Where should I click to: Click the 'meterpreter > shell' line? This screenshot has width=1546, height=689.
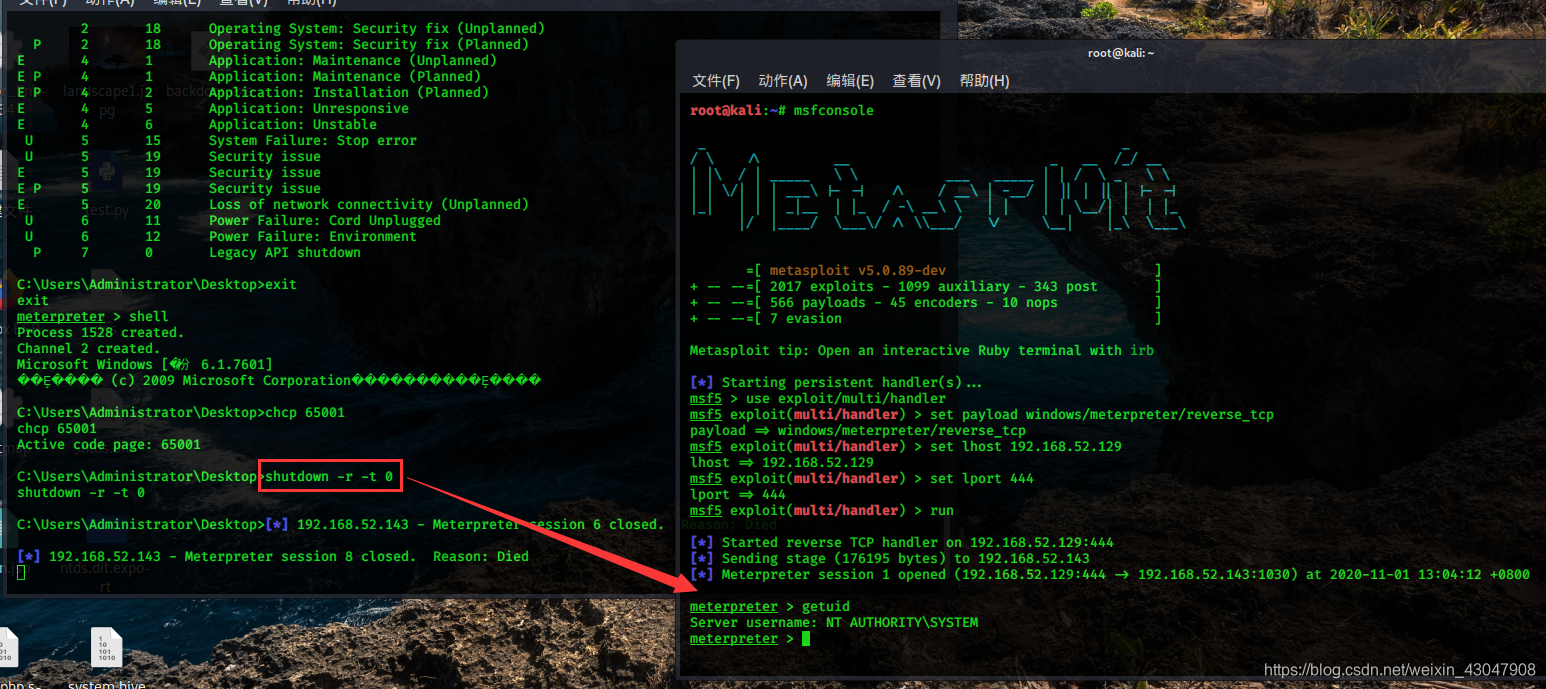pos(93,316)
